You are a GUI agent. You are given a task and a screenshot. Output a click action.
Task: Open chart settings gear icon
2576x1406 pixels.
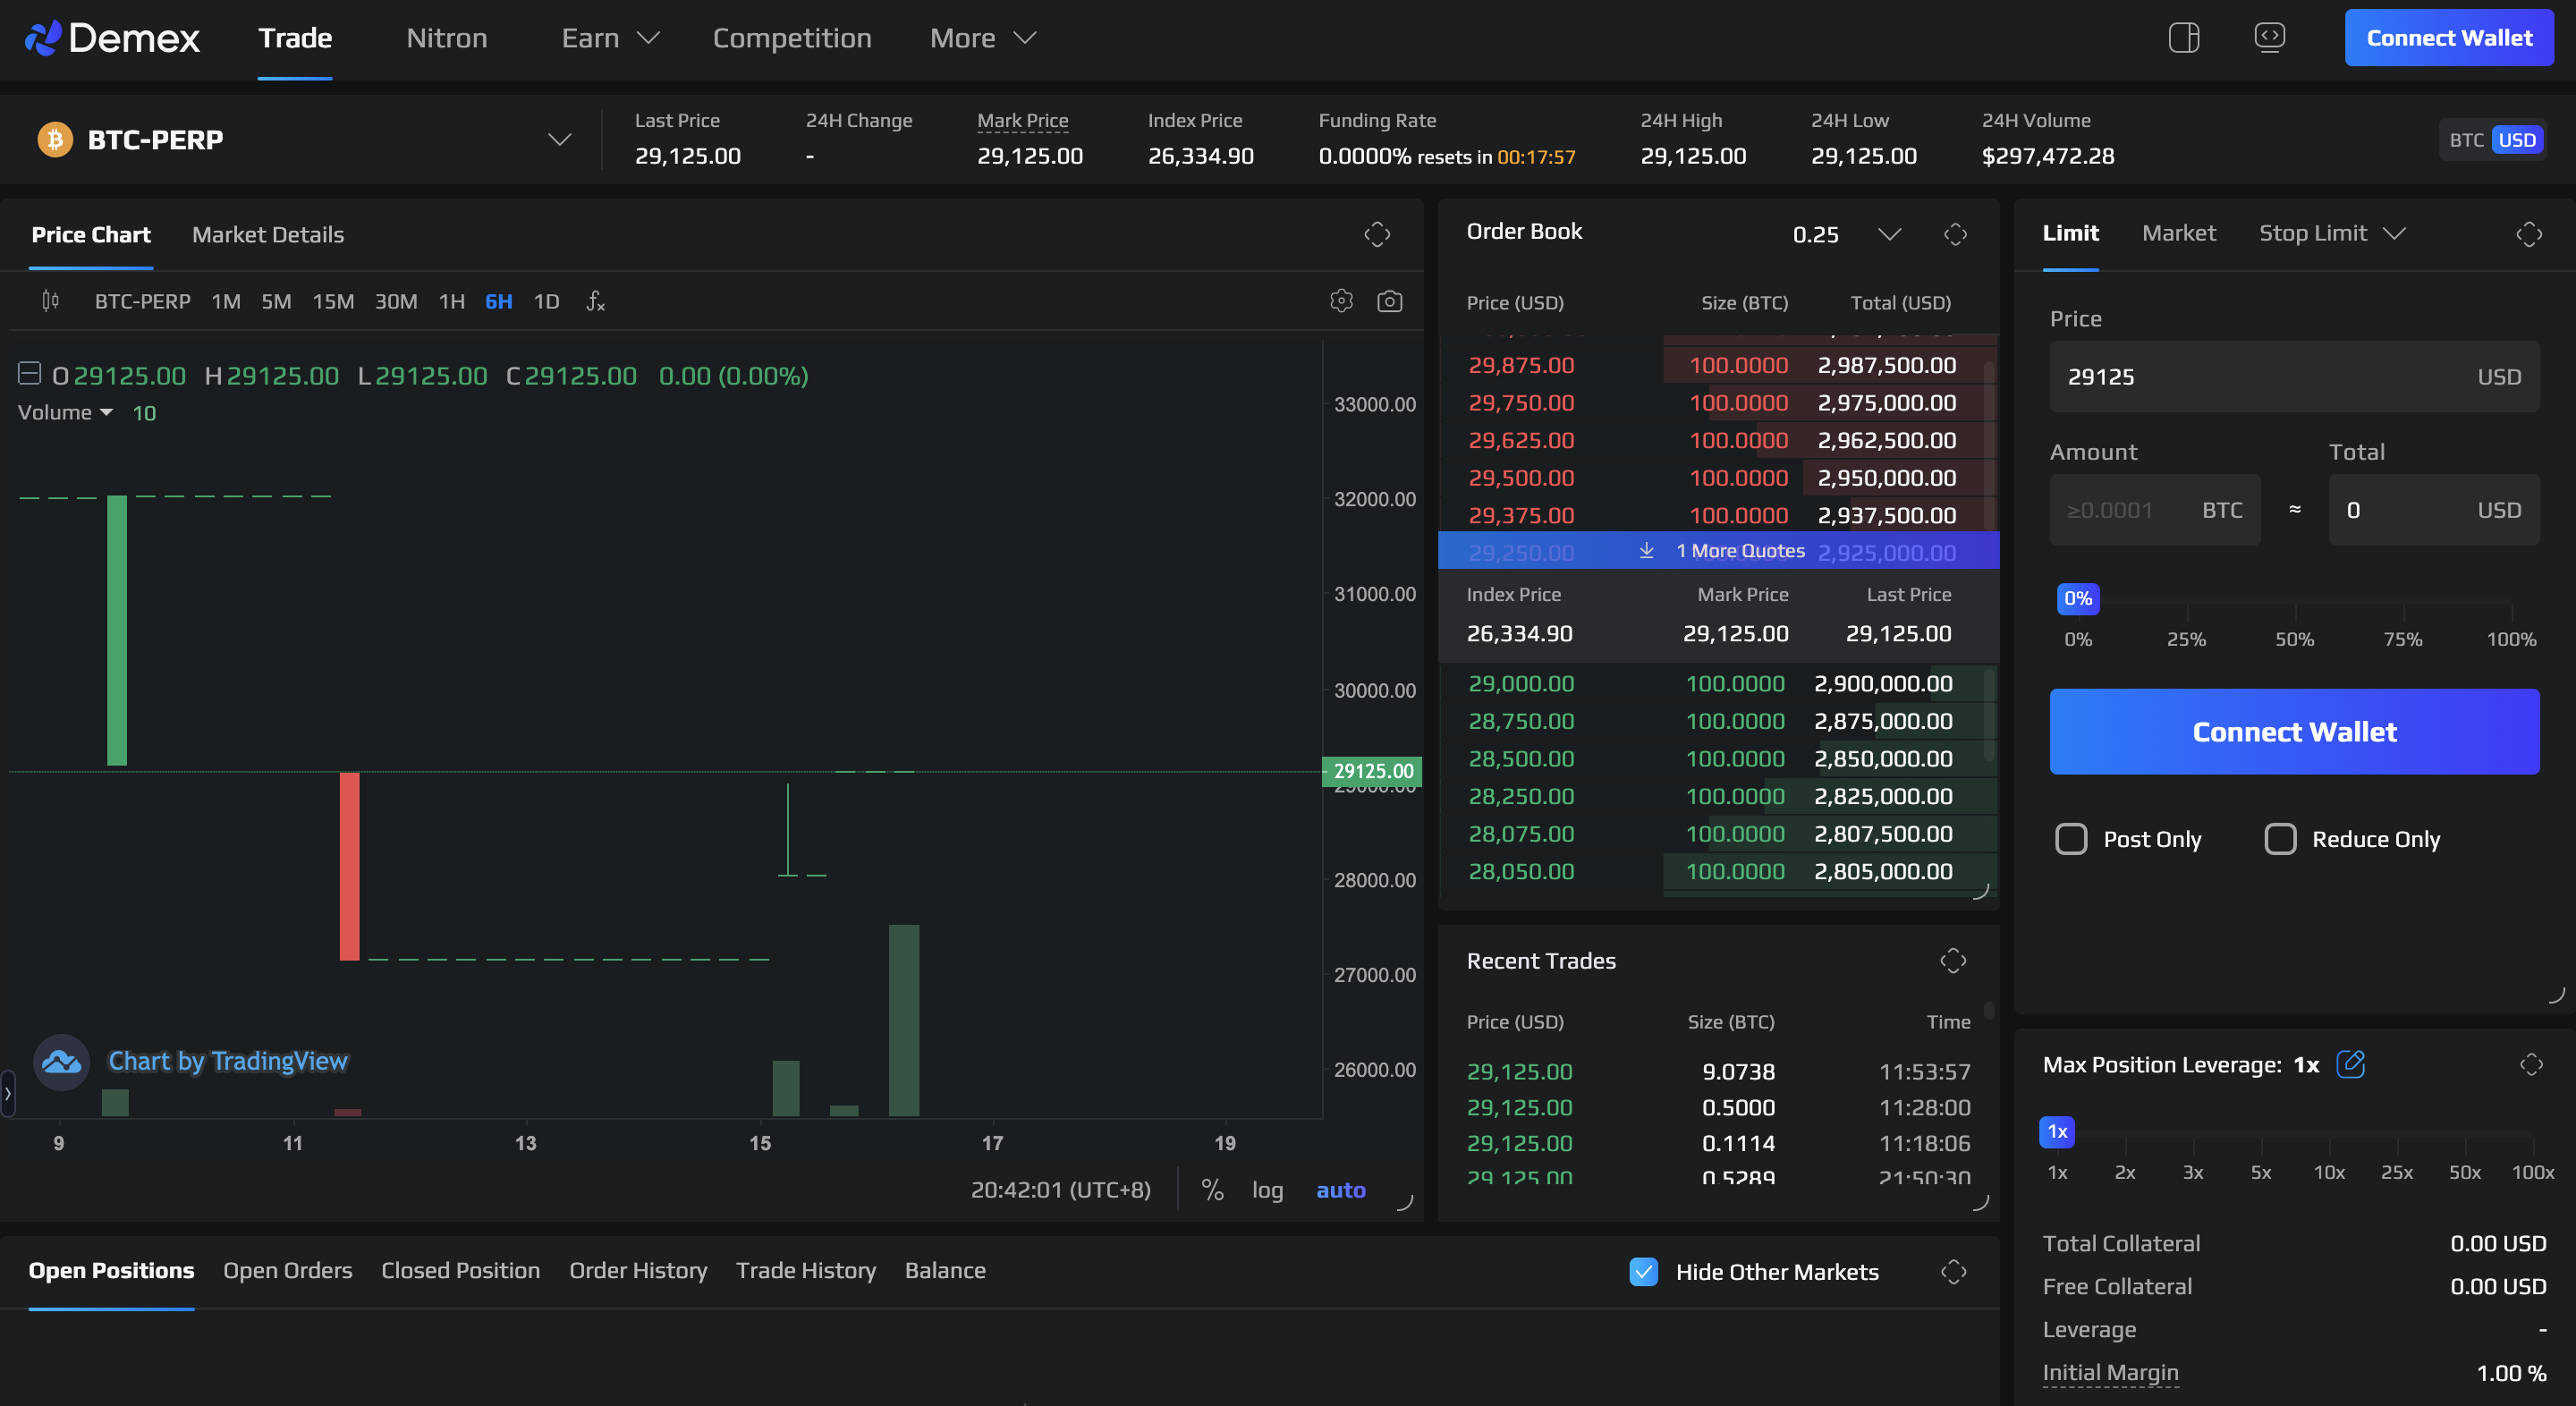click(x=1341, y=300)
